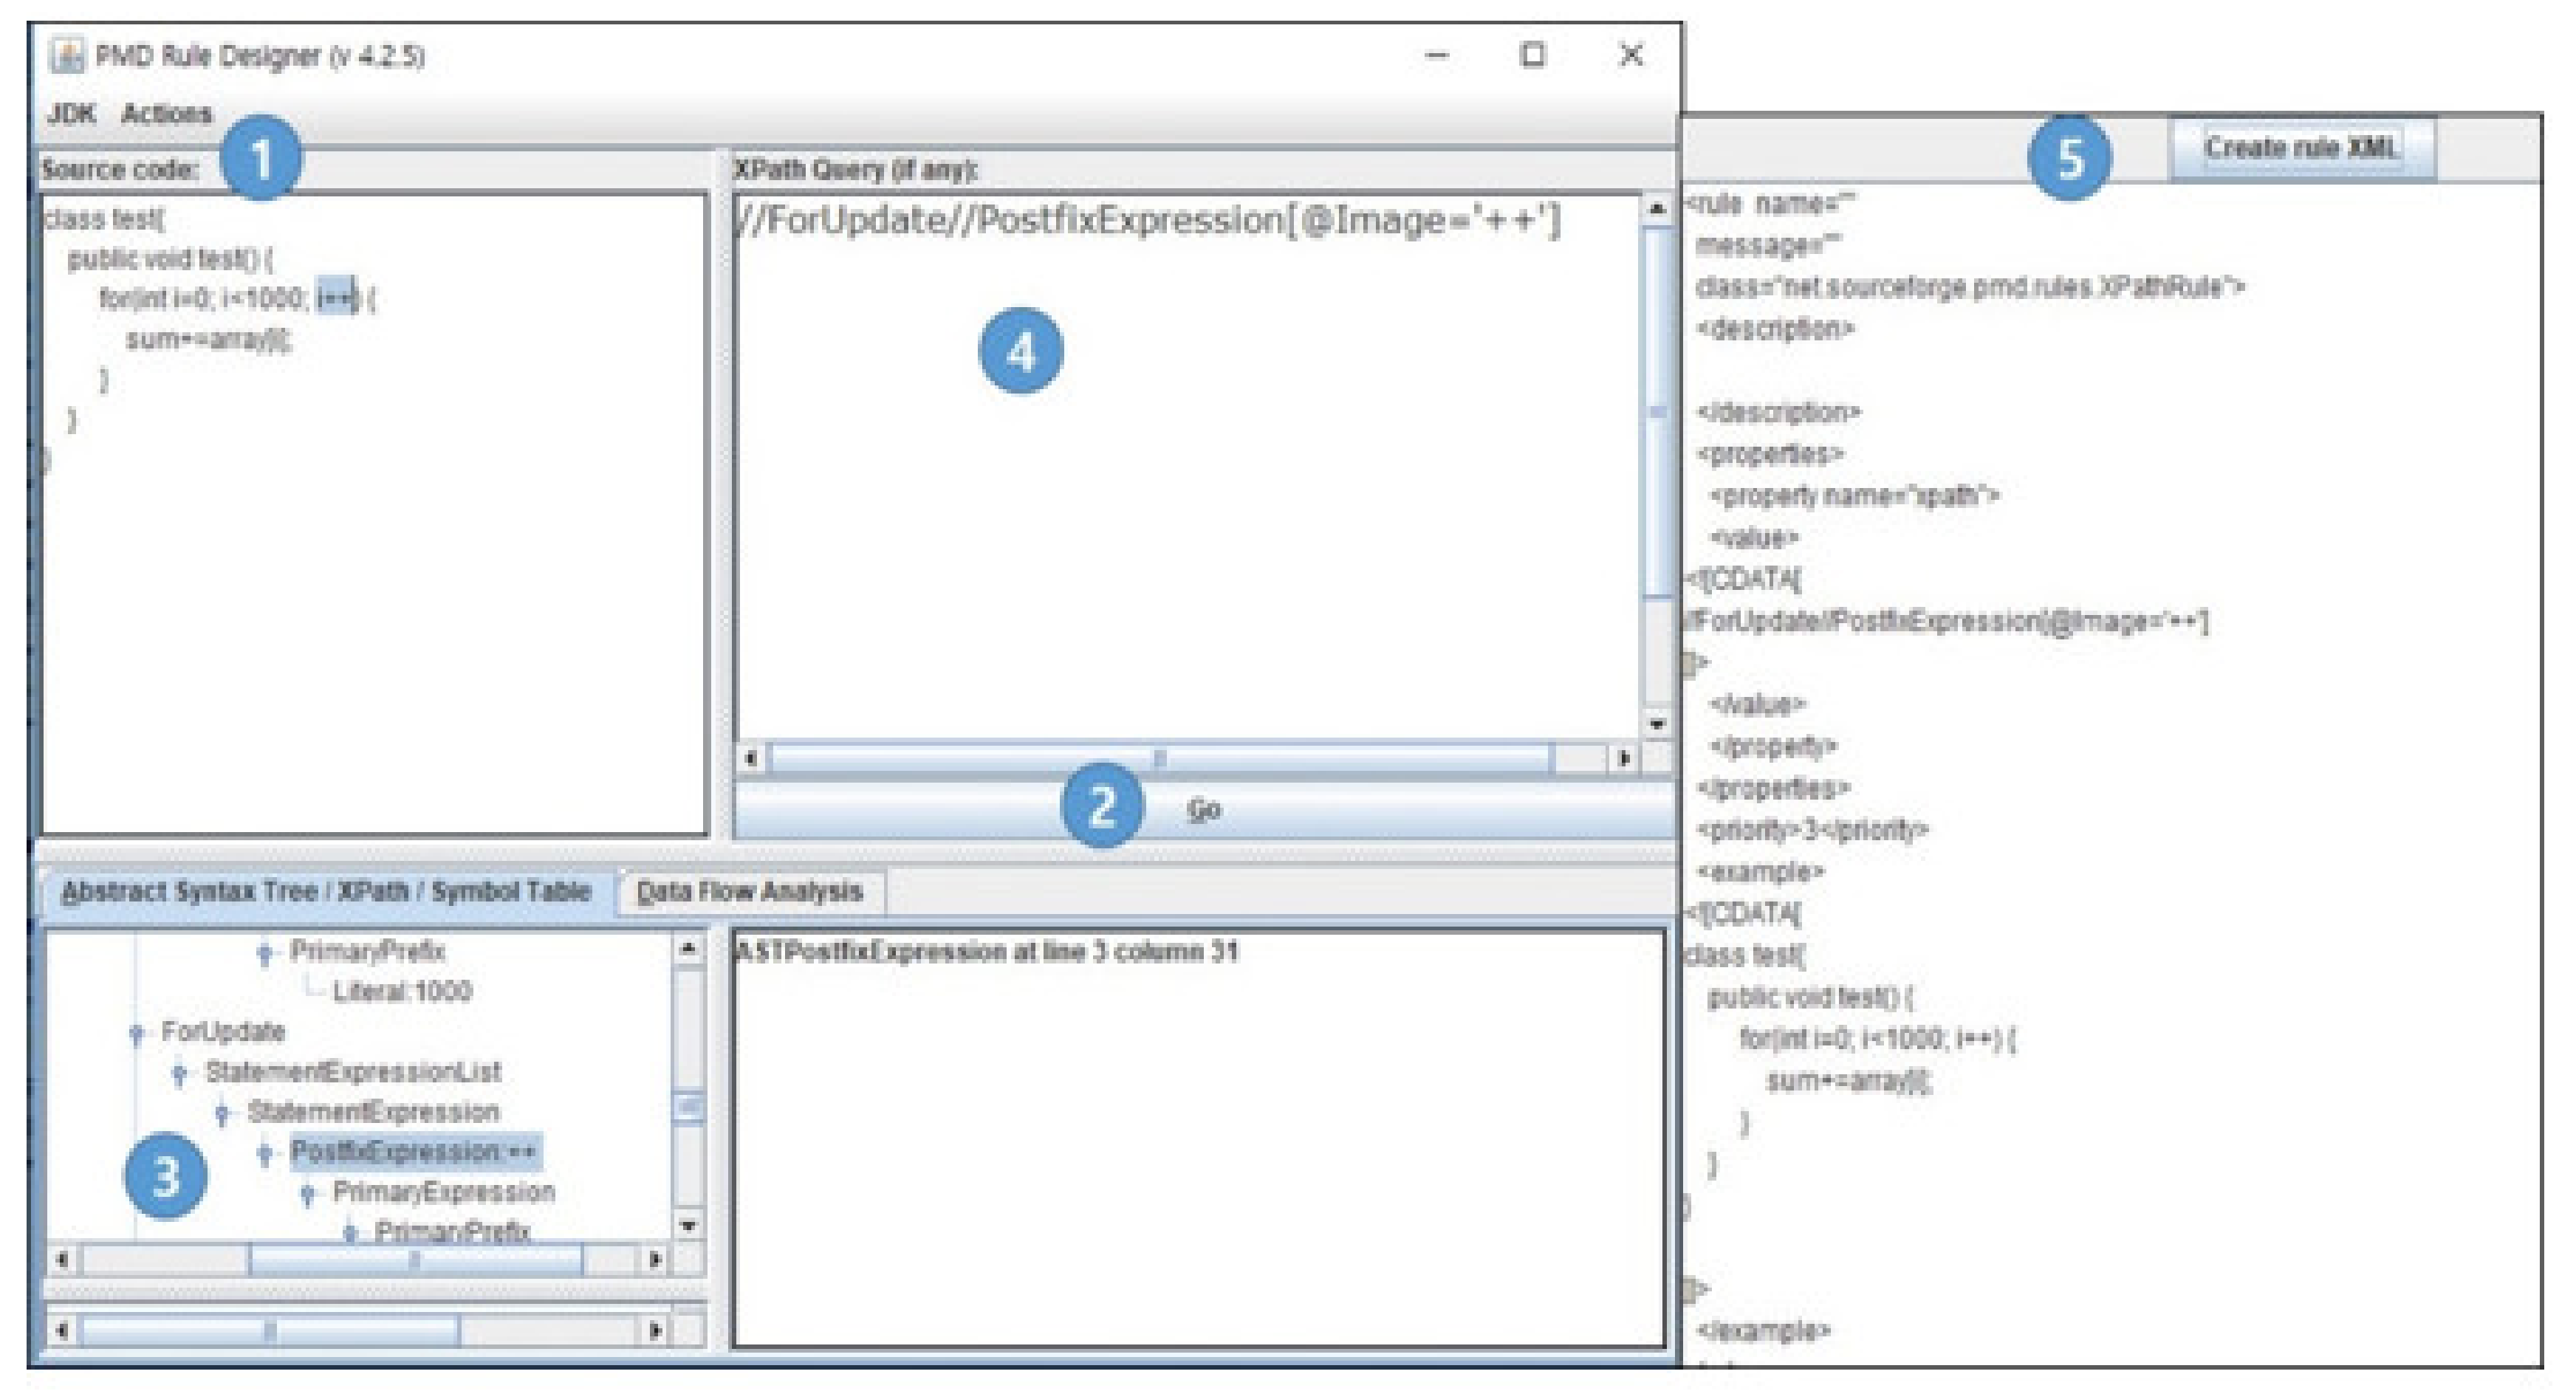This screenshot has height=1391, width=2576.
Task: Click the XPath panel scroll right arrow
Action: pos(1625,759)
